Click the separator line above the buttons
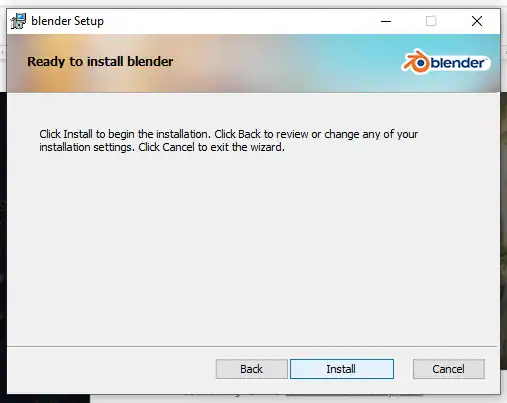Screen dimensions: 507x403 pyautogui.click(x=252, y=346)
